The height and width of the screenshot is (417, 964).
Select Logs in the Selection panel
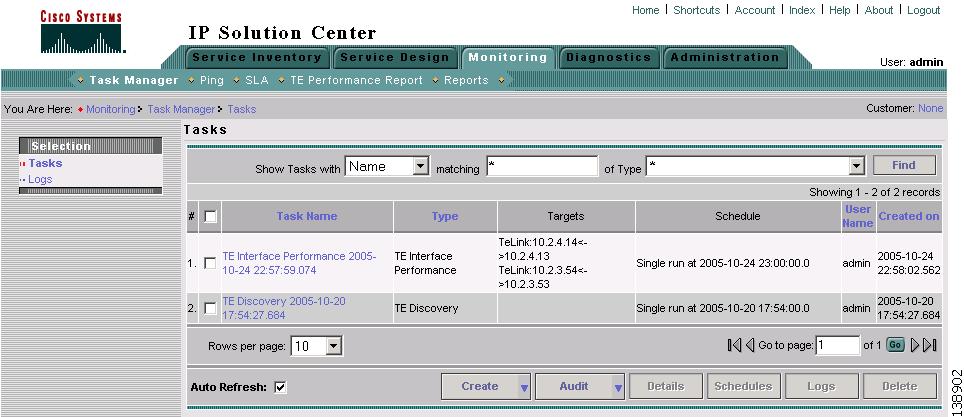coord(40,180)
